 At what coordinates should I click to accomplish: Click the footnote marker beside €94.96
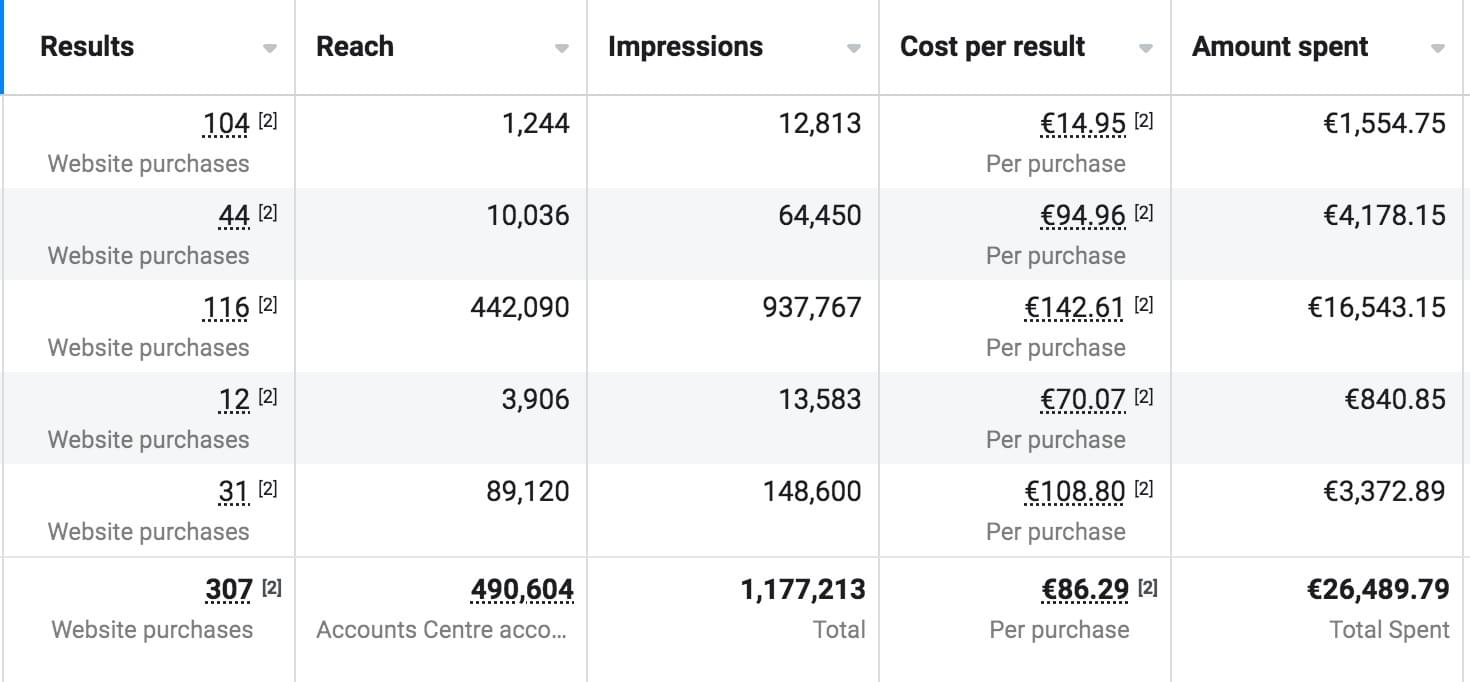(x=1144, y=213)
